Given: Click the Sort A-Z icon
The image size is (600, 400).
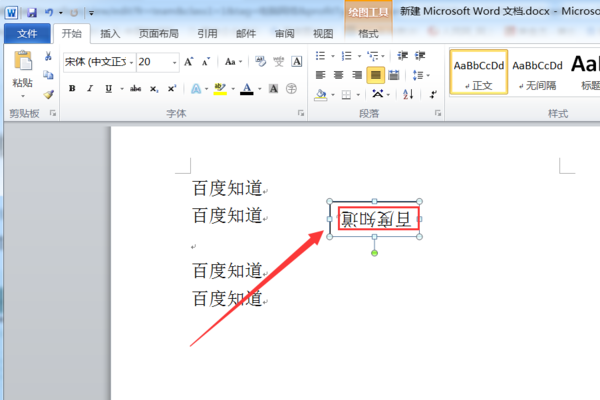Looking at the screenshot, I should point(408,94).
